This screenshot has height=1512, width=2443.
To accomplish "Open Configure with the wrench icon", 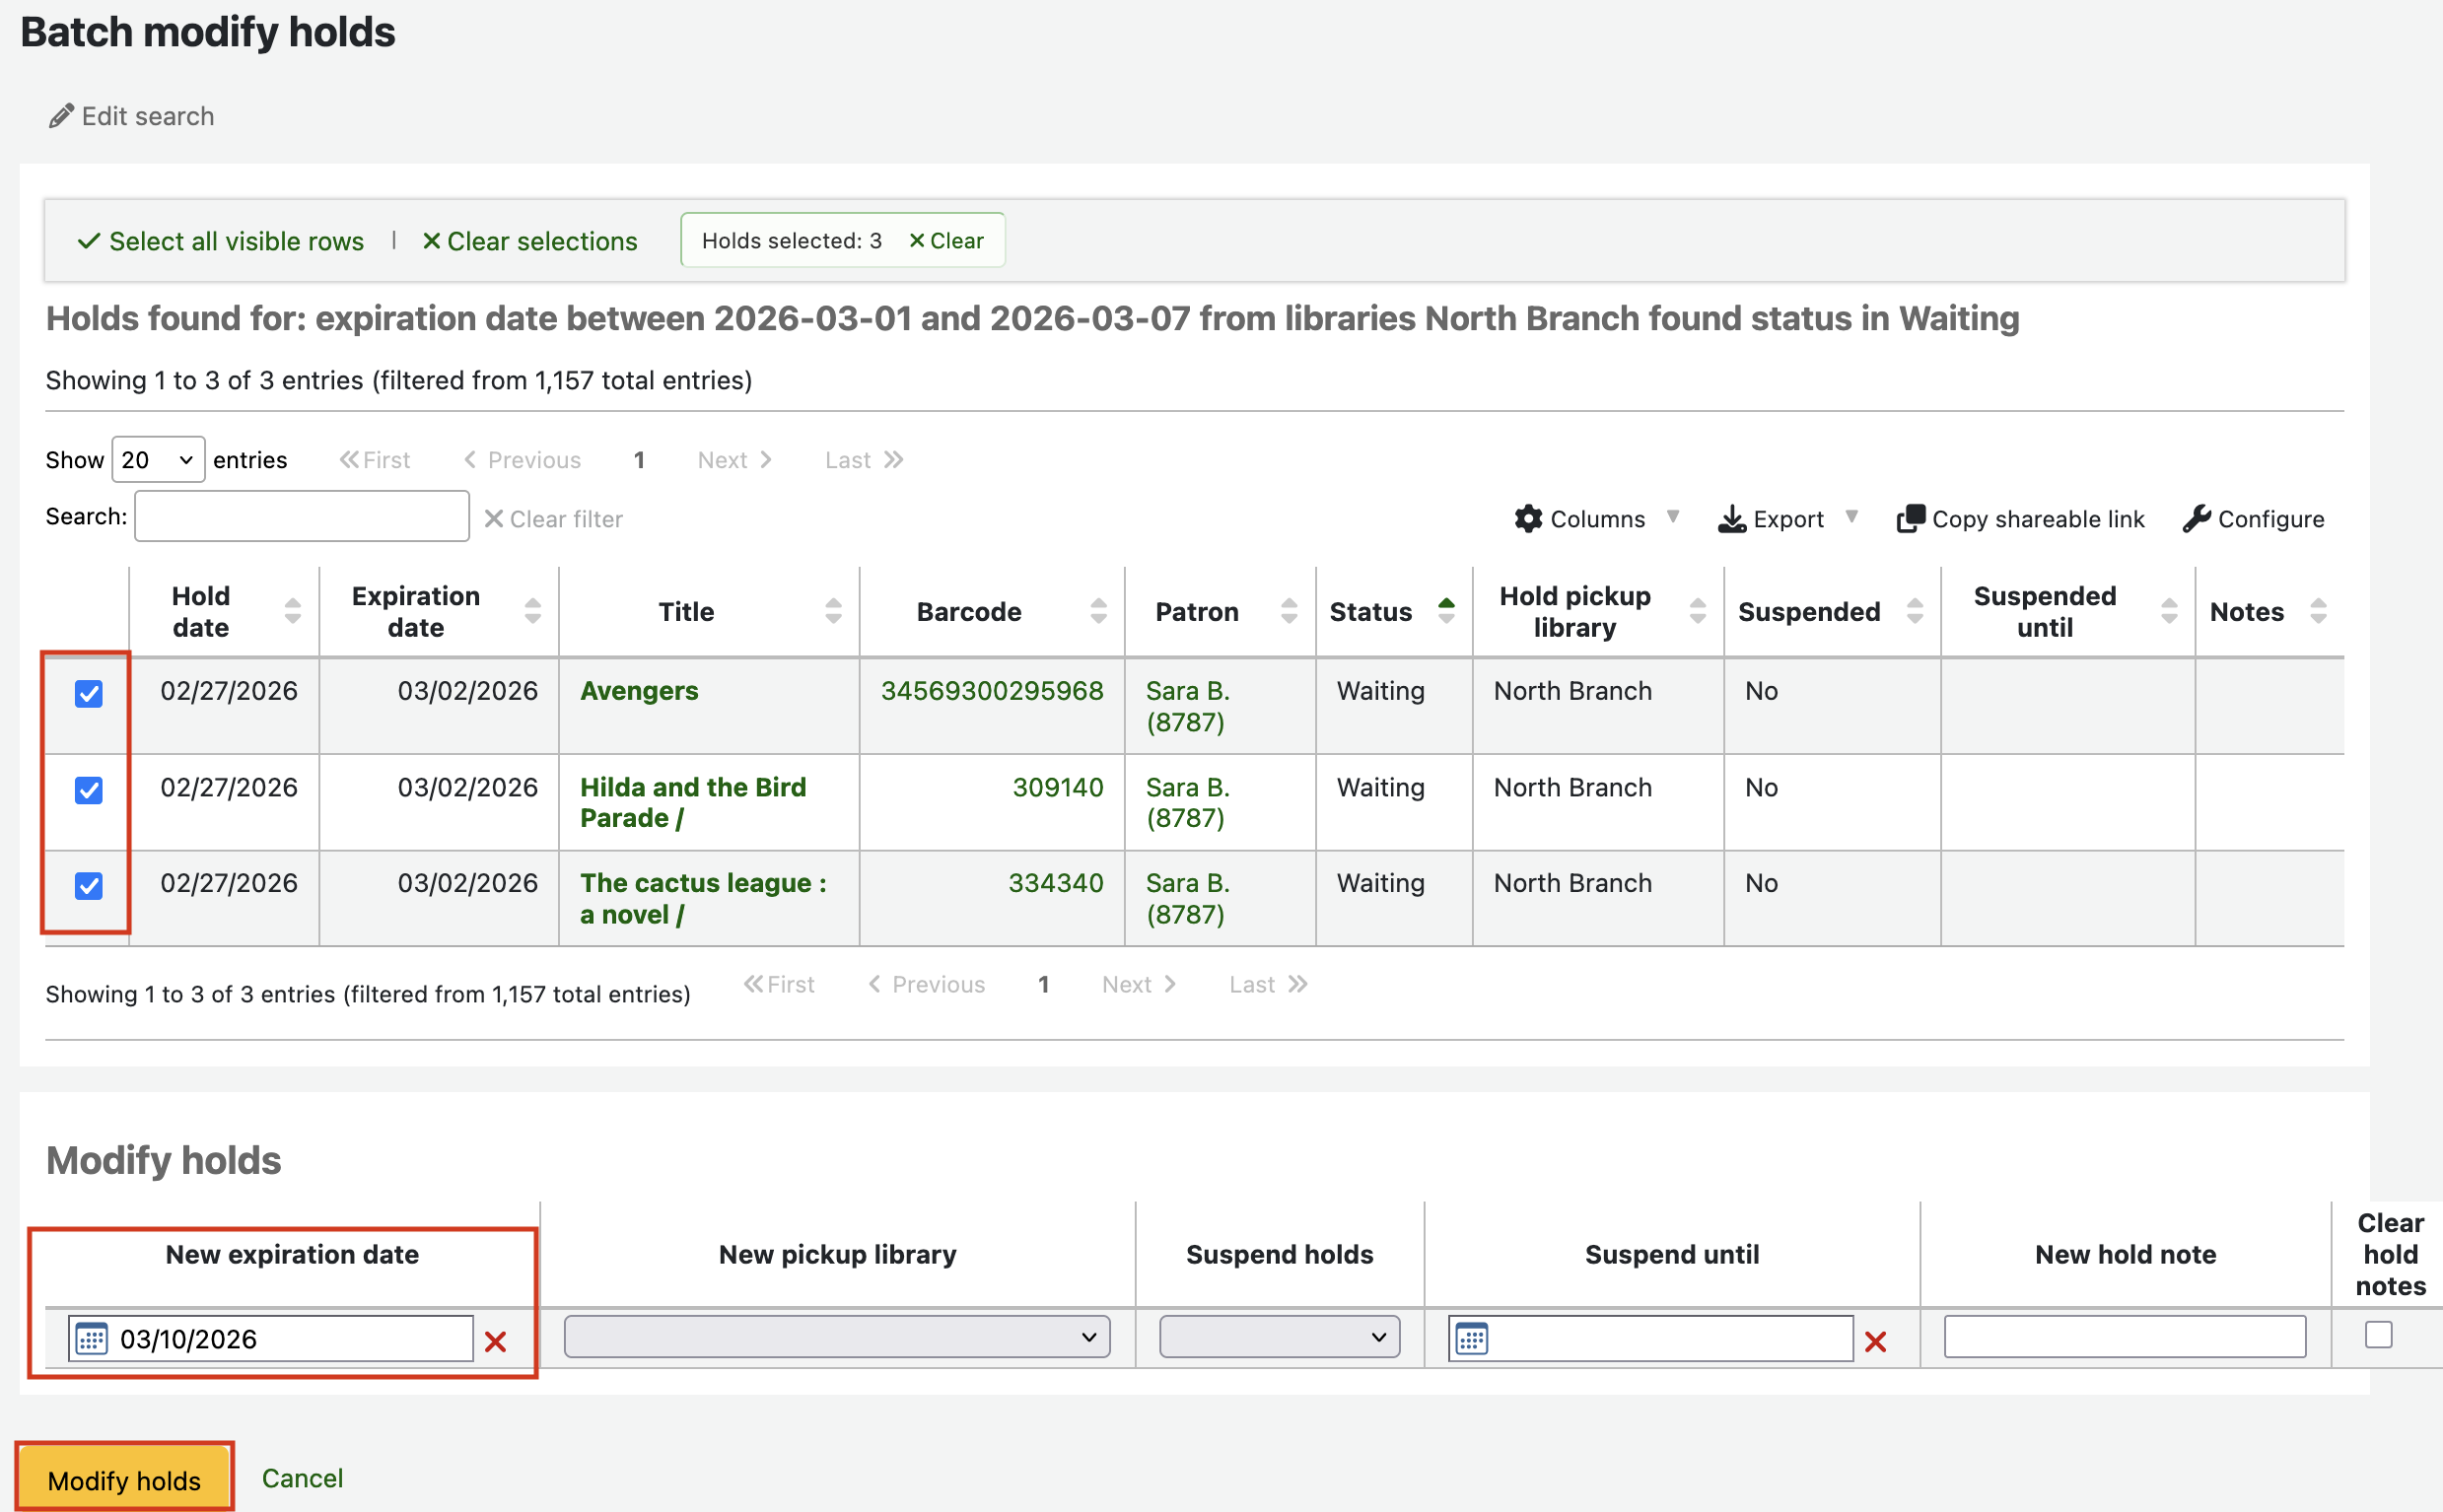I will pos(2196,519).
